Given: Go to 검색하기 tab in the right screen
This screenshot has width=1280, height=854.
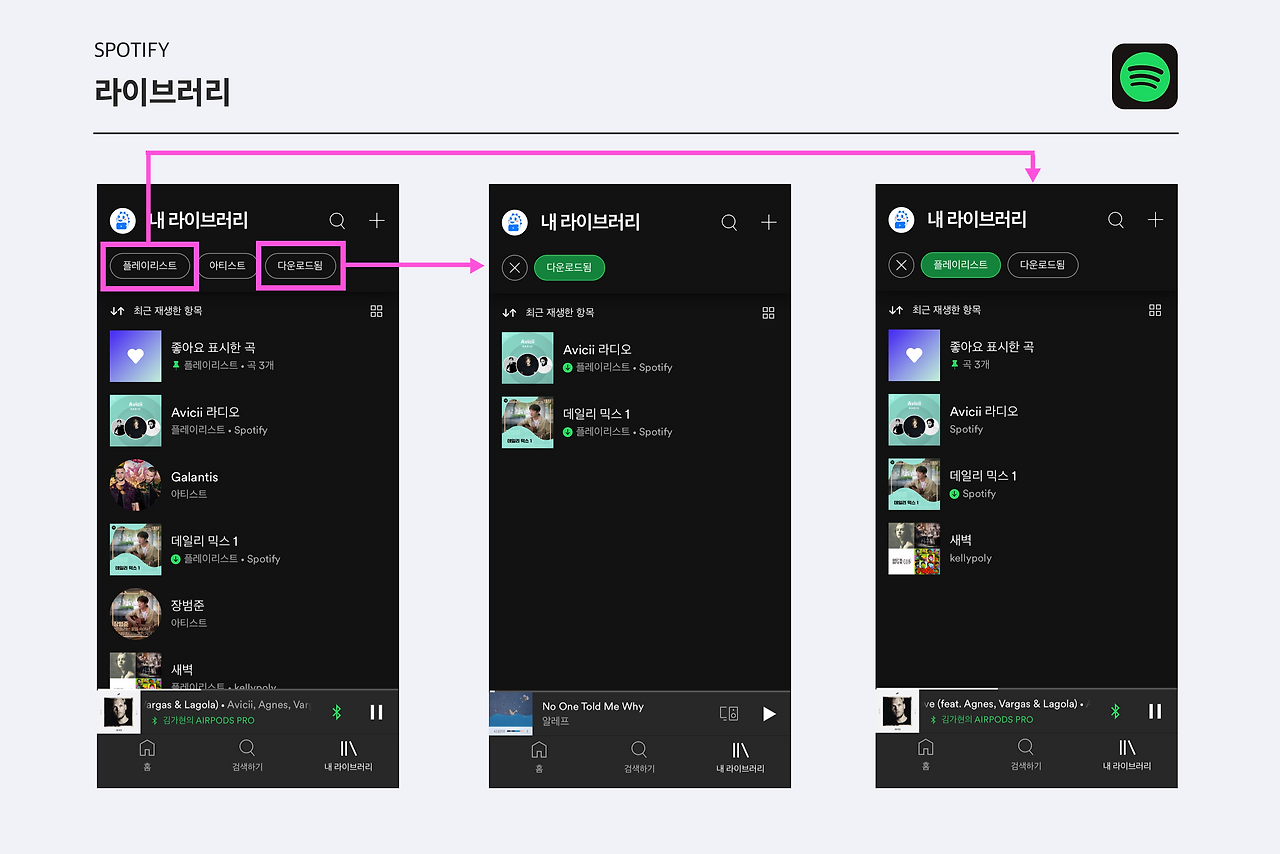Looking at the screenshot, I should (x=1026, y=753).
